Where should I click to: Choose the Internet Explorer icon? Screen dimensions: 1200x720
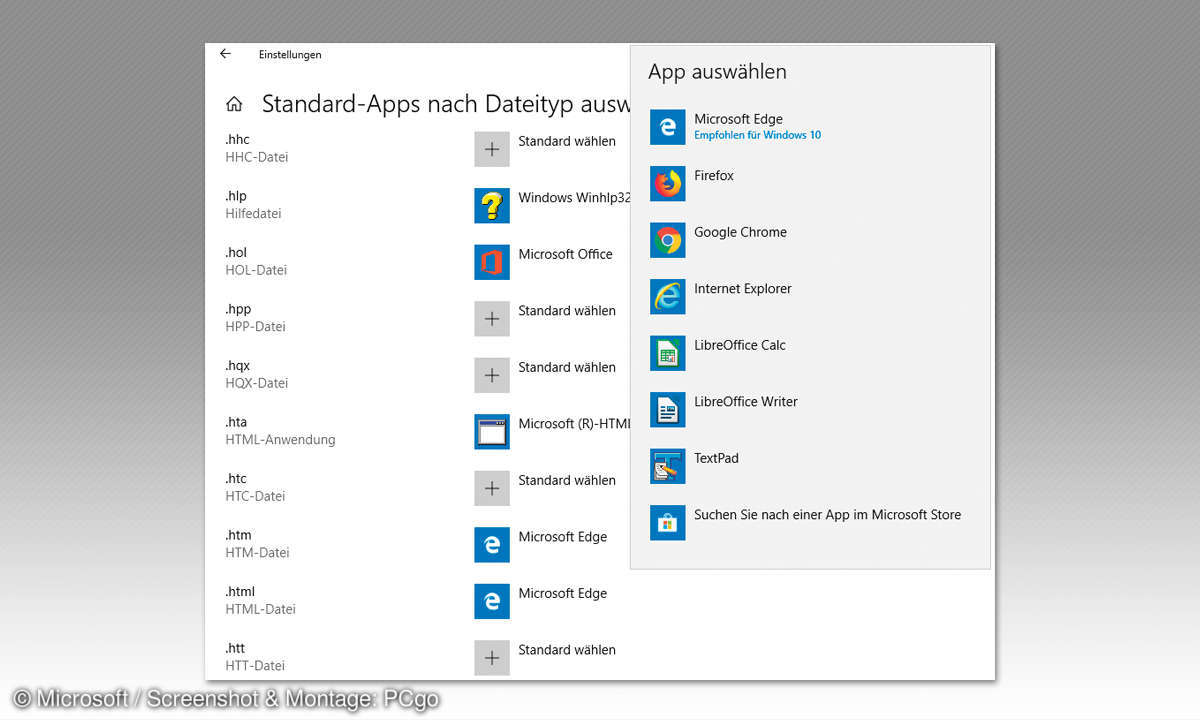point(668,297)
